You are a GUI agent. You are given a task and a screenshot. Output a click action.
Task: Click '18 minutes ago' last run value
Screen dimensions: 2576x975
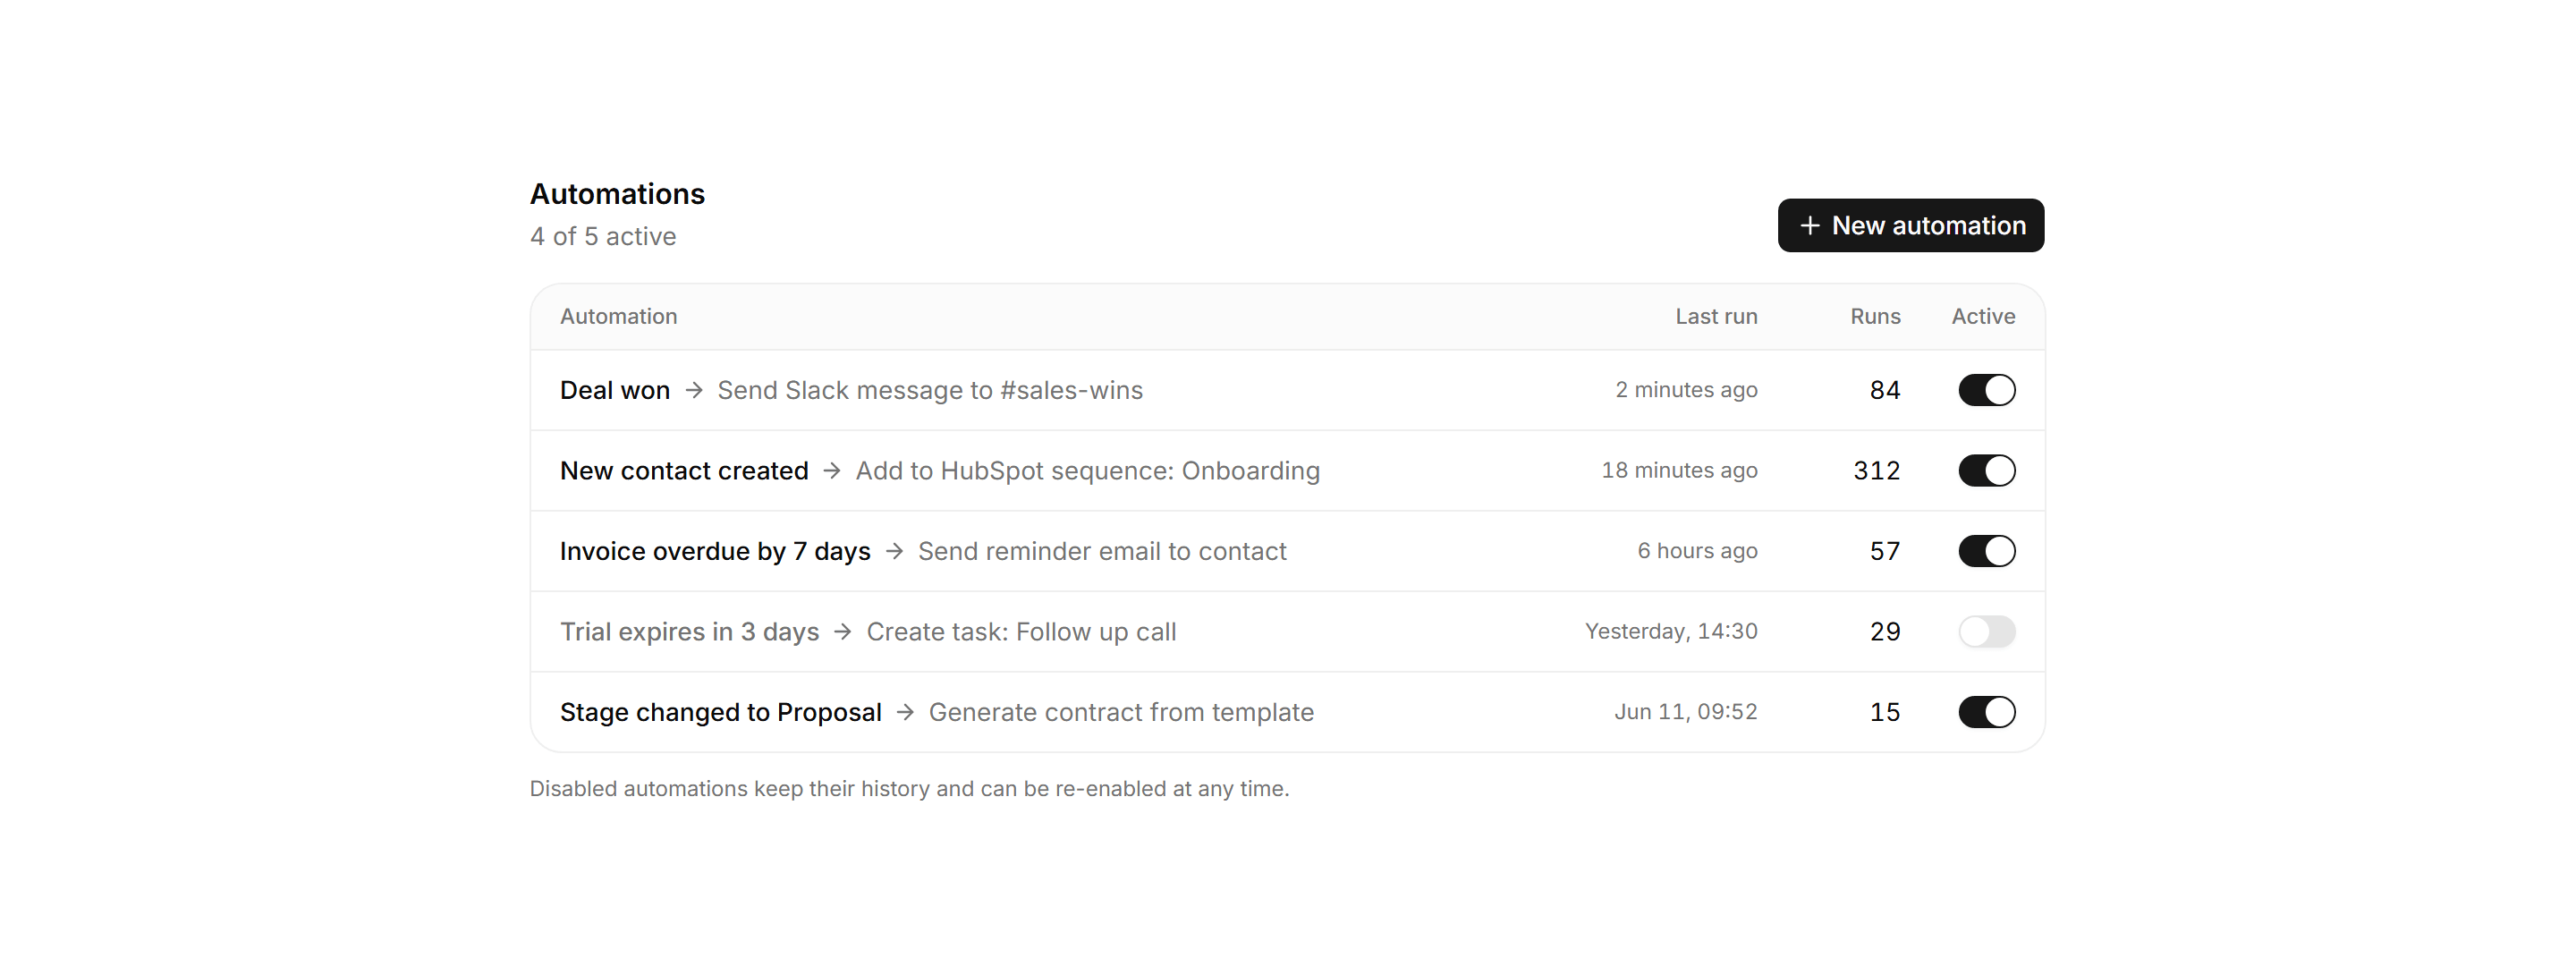[x=1679, y=470]
